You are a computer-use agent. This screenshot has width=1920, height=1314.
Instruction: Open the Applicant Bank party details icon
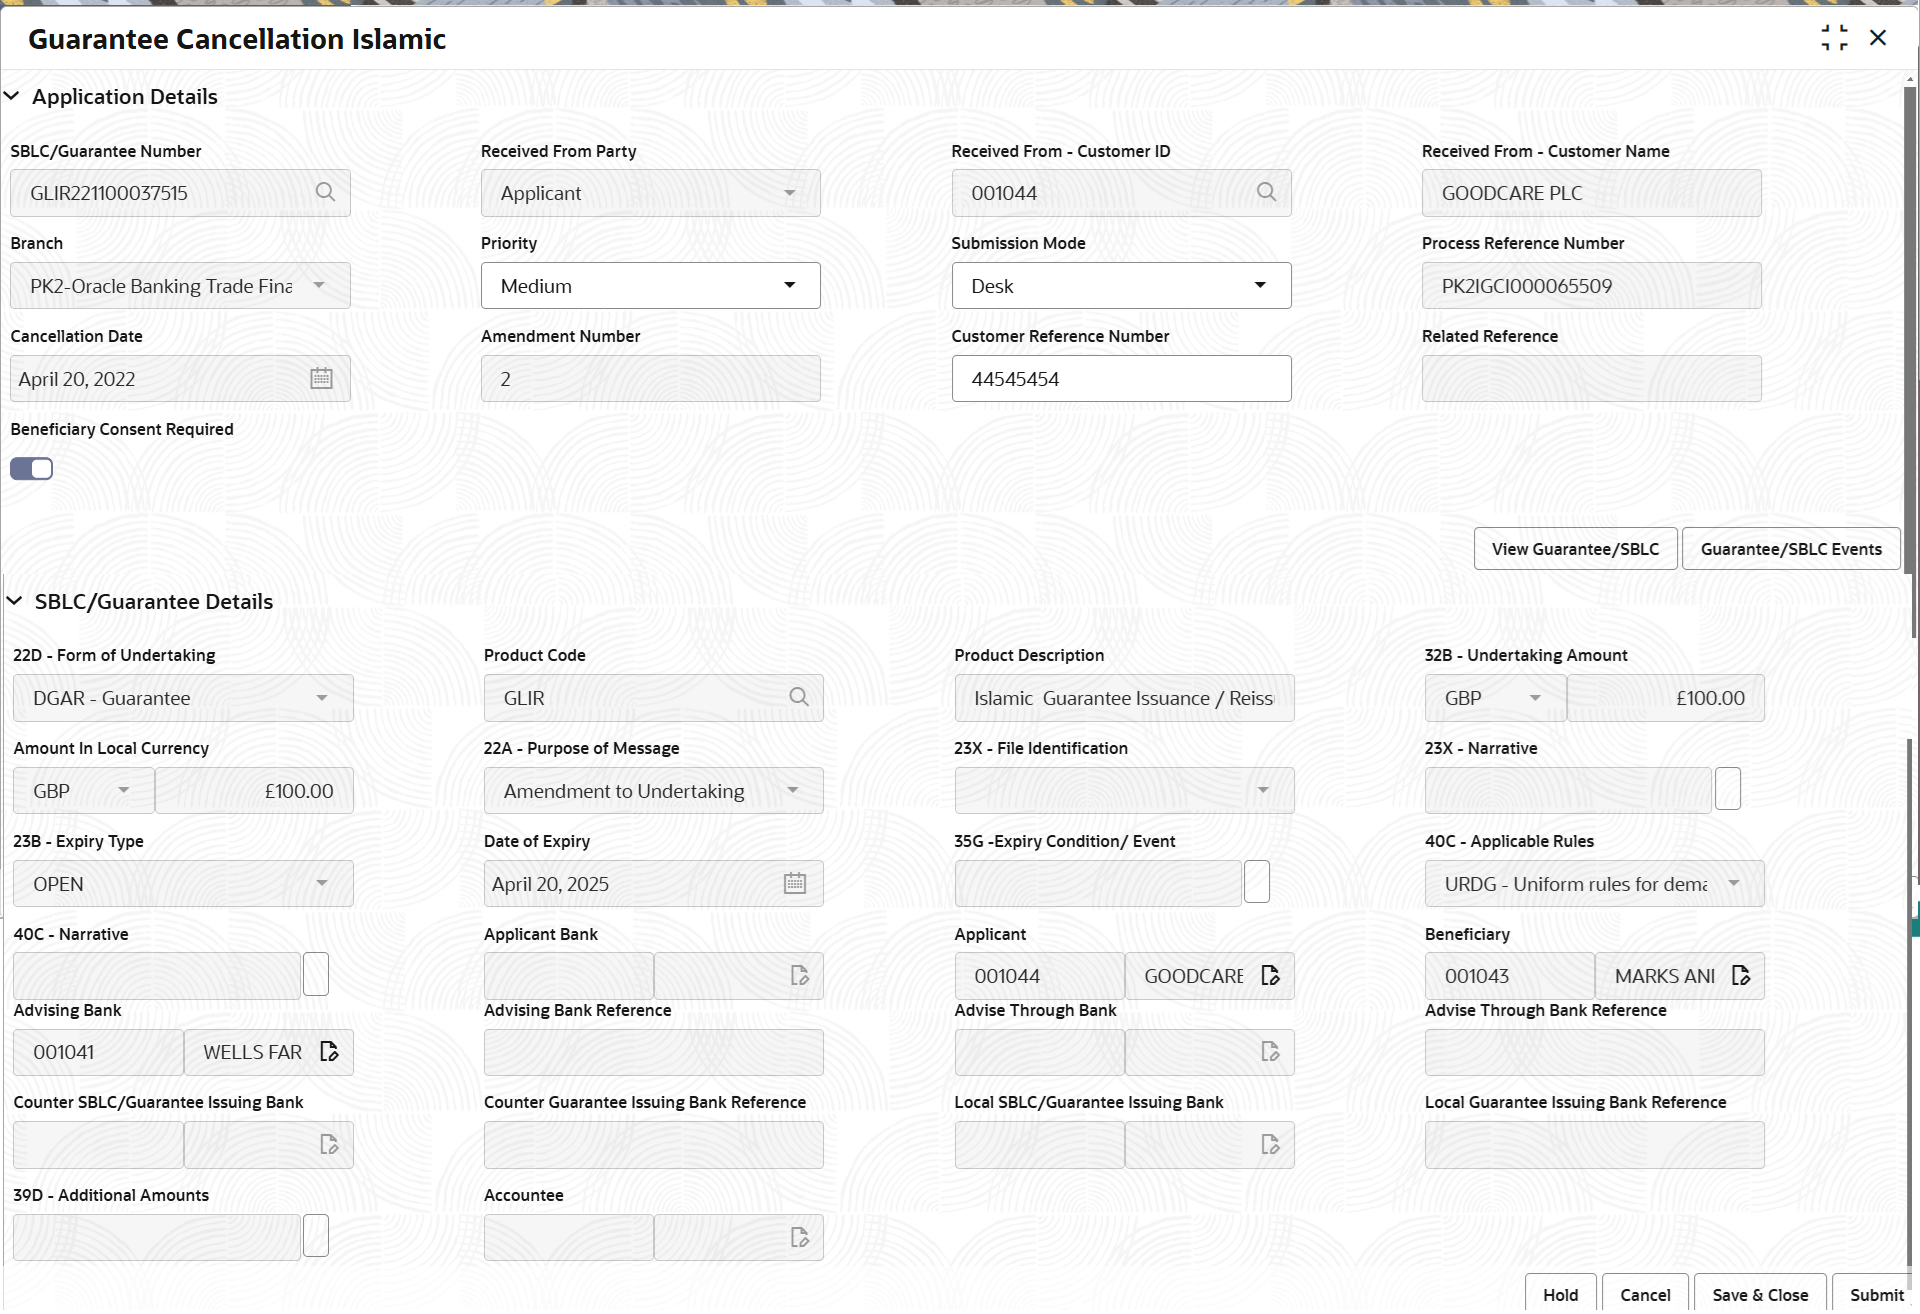(798, 975)
